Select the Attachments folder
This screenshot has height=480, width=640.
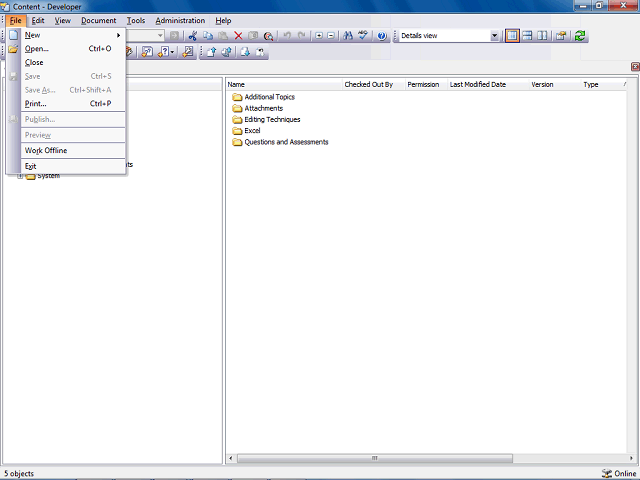[x=258, y=108]
